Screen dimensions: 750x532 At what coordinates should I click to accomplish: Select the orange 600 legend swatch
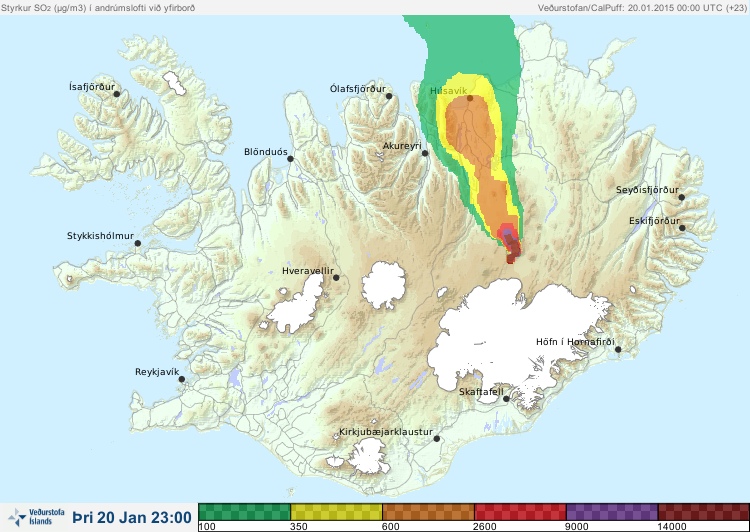(x=428, y=512)
